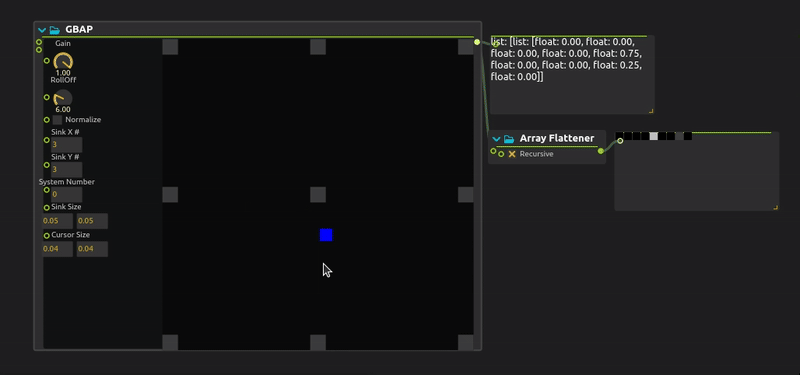The image size is (800, 375).
Task: Toggle the Recursive X option
Action: [512, 154]
